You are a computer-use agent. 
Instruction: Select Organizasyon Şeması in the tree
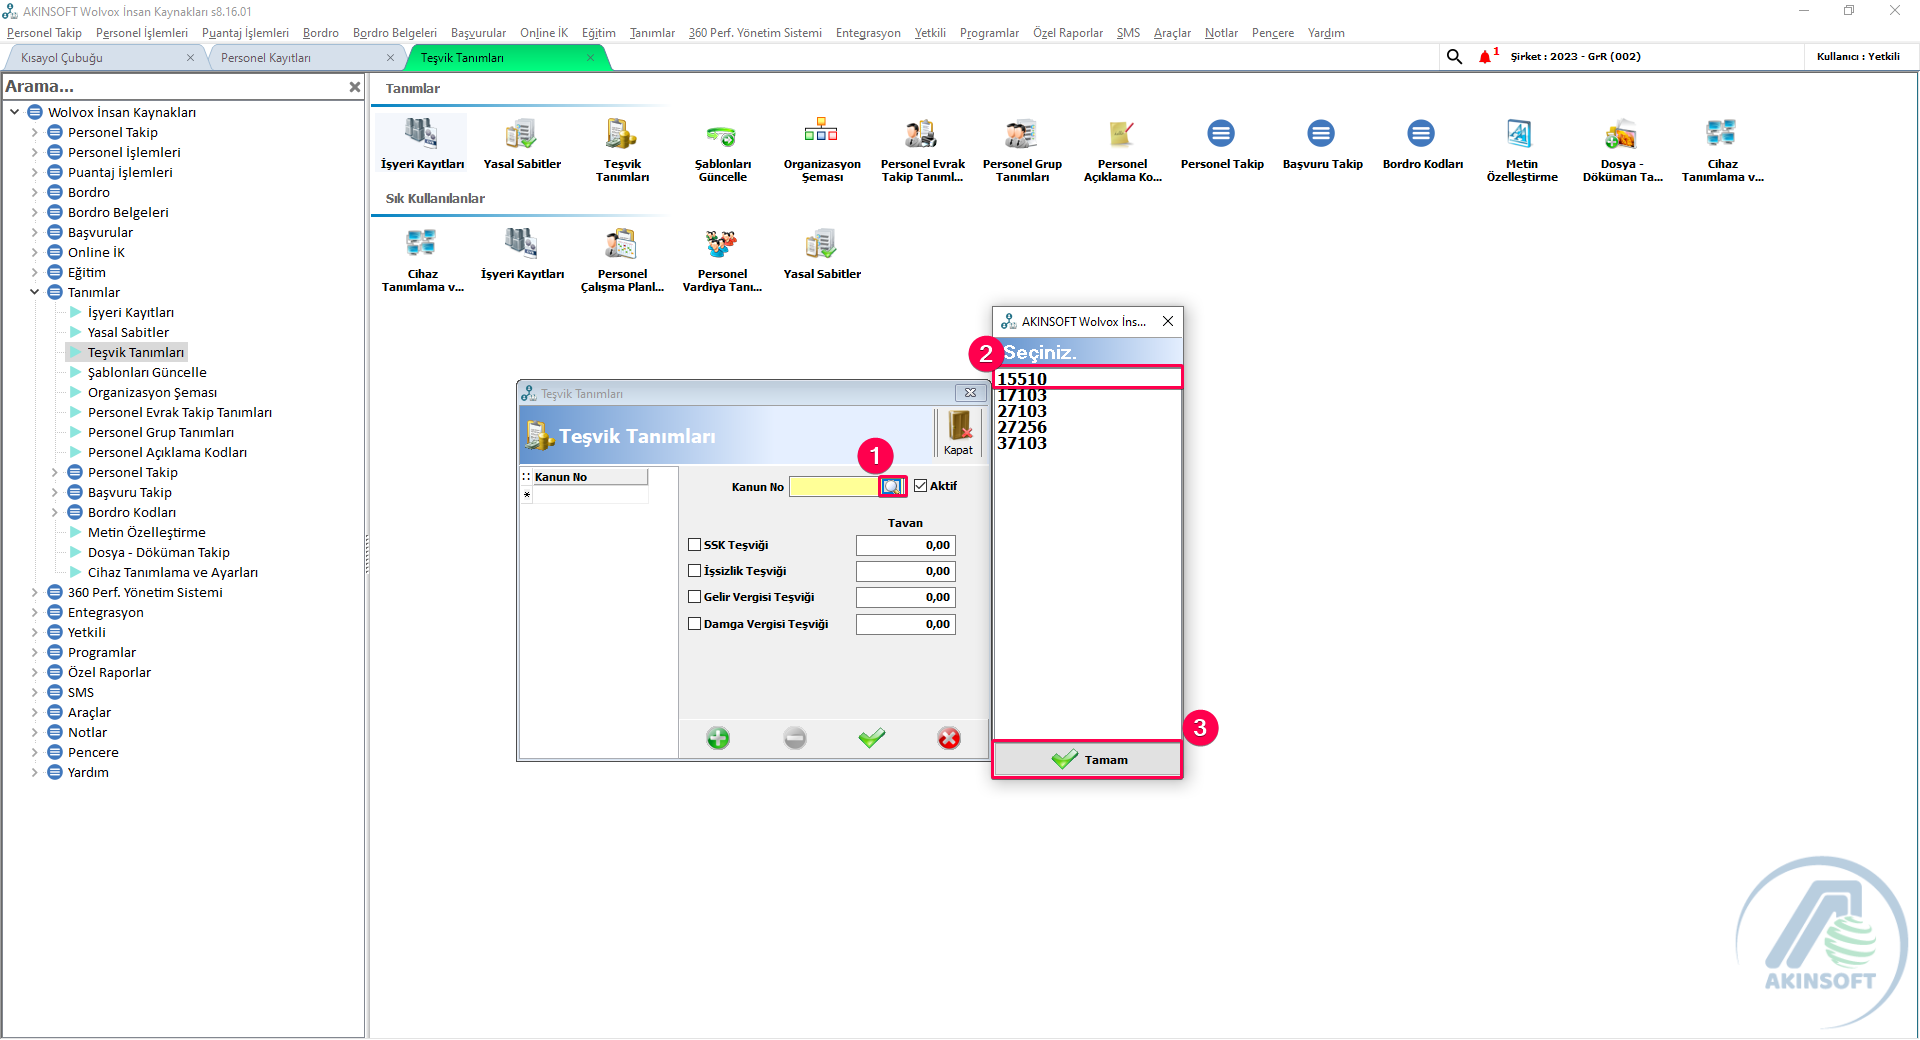pyautogui.click(x=152, y=392)
